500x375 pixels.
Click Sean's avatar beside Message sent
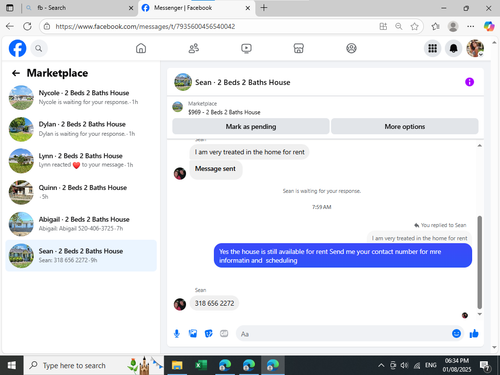(x=180, y=173)
